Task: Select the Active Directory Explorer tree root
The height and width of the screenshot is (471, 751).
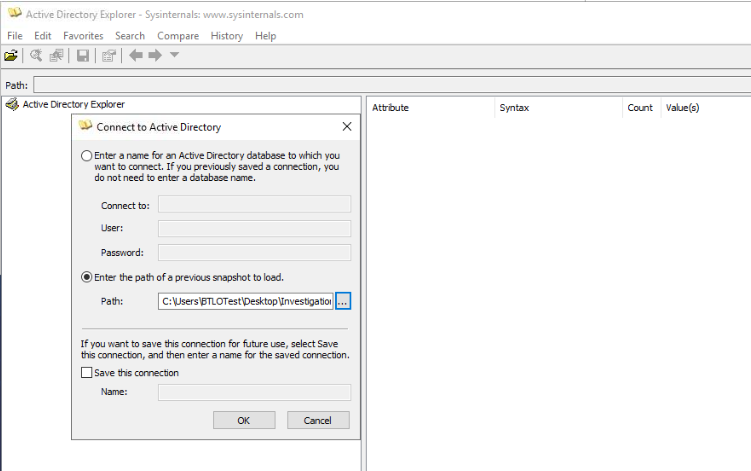Action: [73, 104]
